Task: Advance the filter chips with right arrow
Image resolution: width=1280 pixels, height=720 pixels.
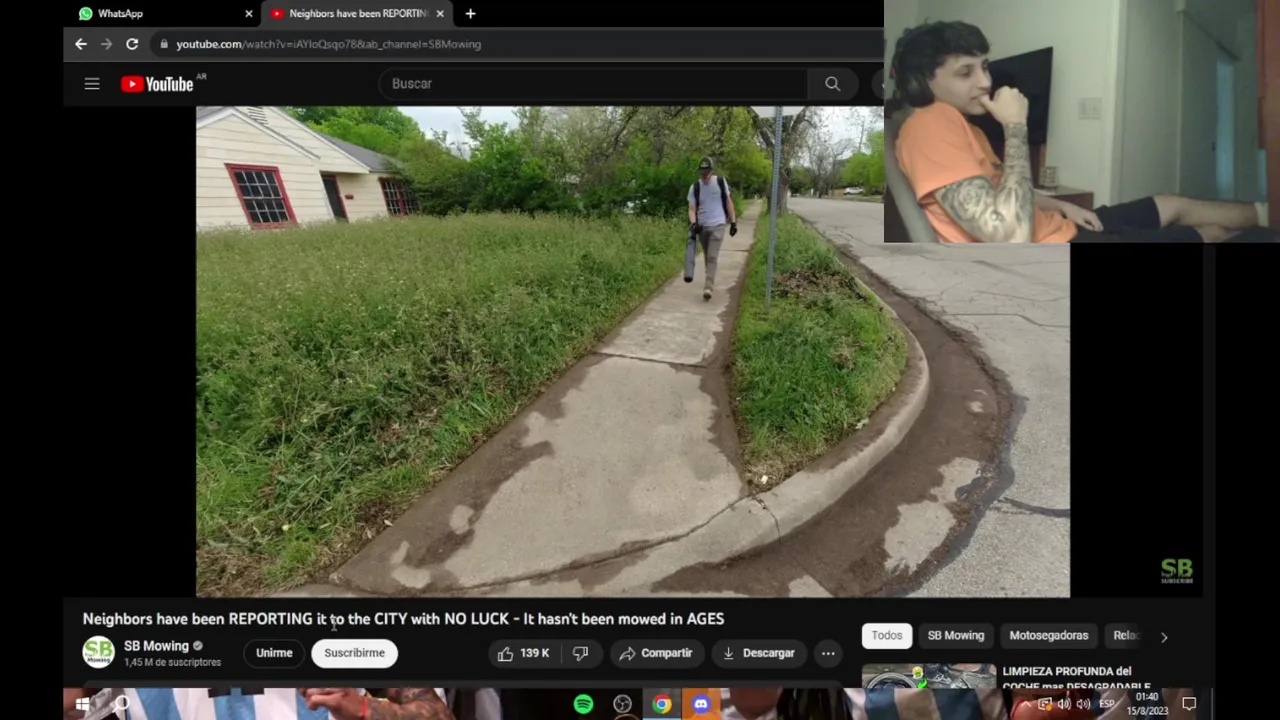Action: 1164,637
